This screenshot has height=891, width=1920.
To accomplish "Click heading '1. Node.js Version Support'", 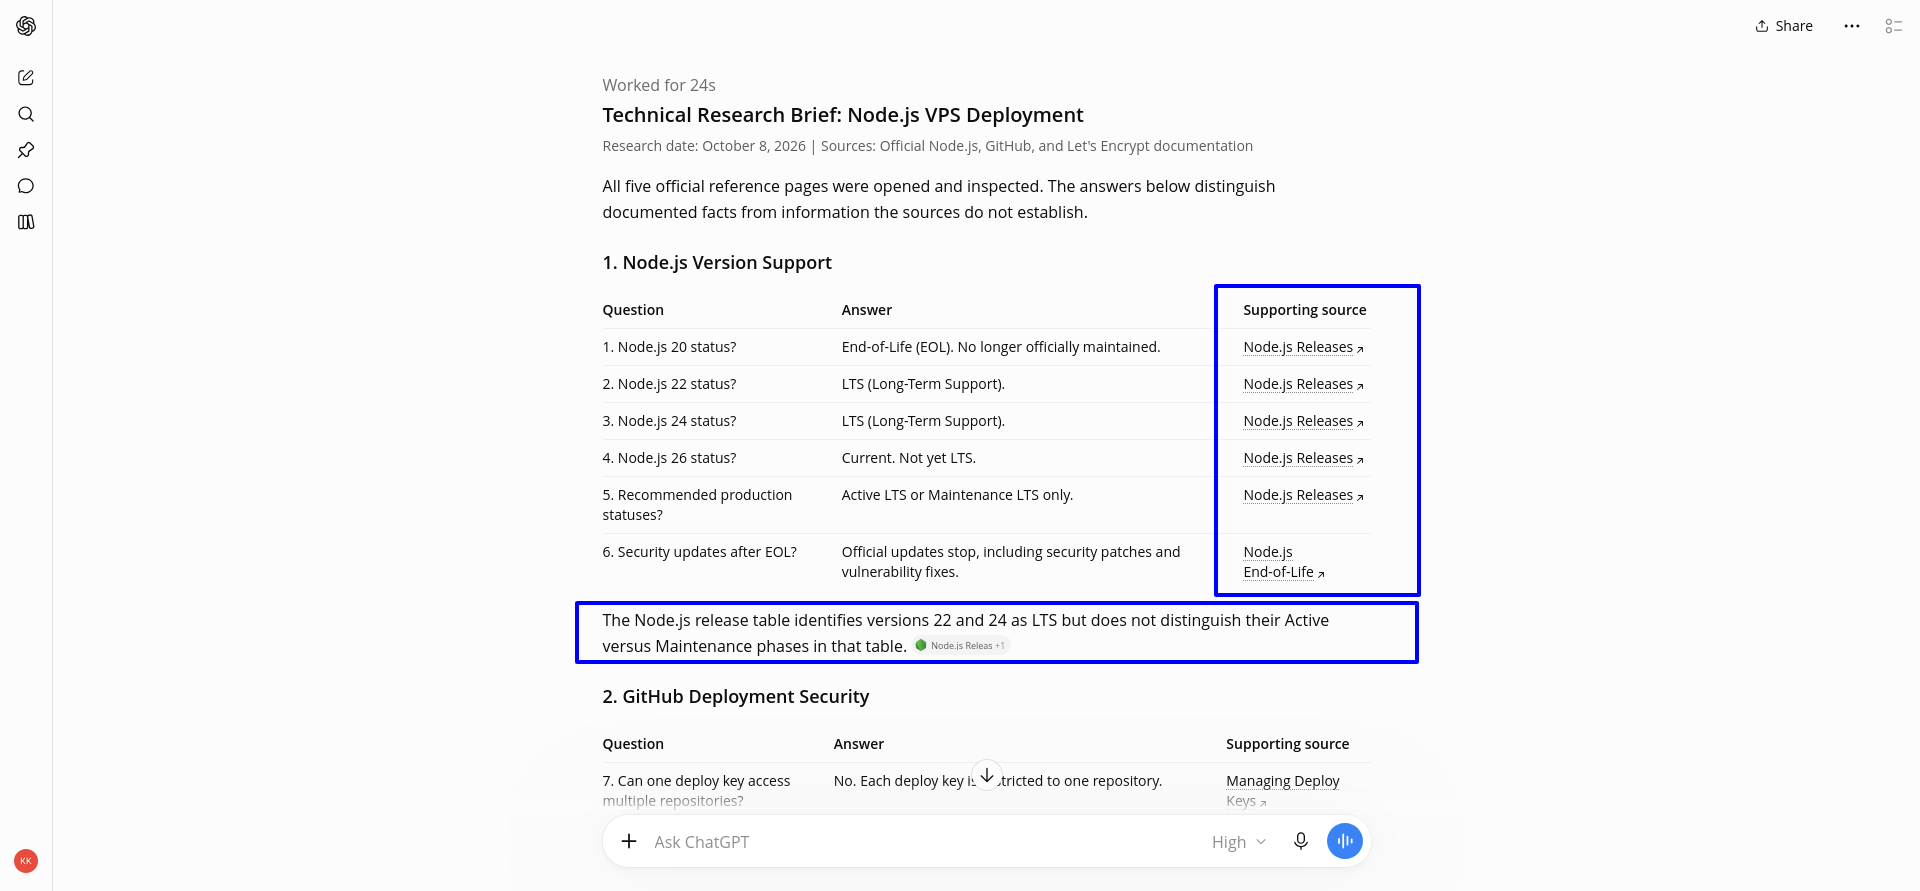I will [x=717, y=263].
